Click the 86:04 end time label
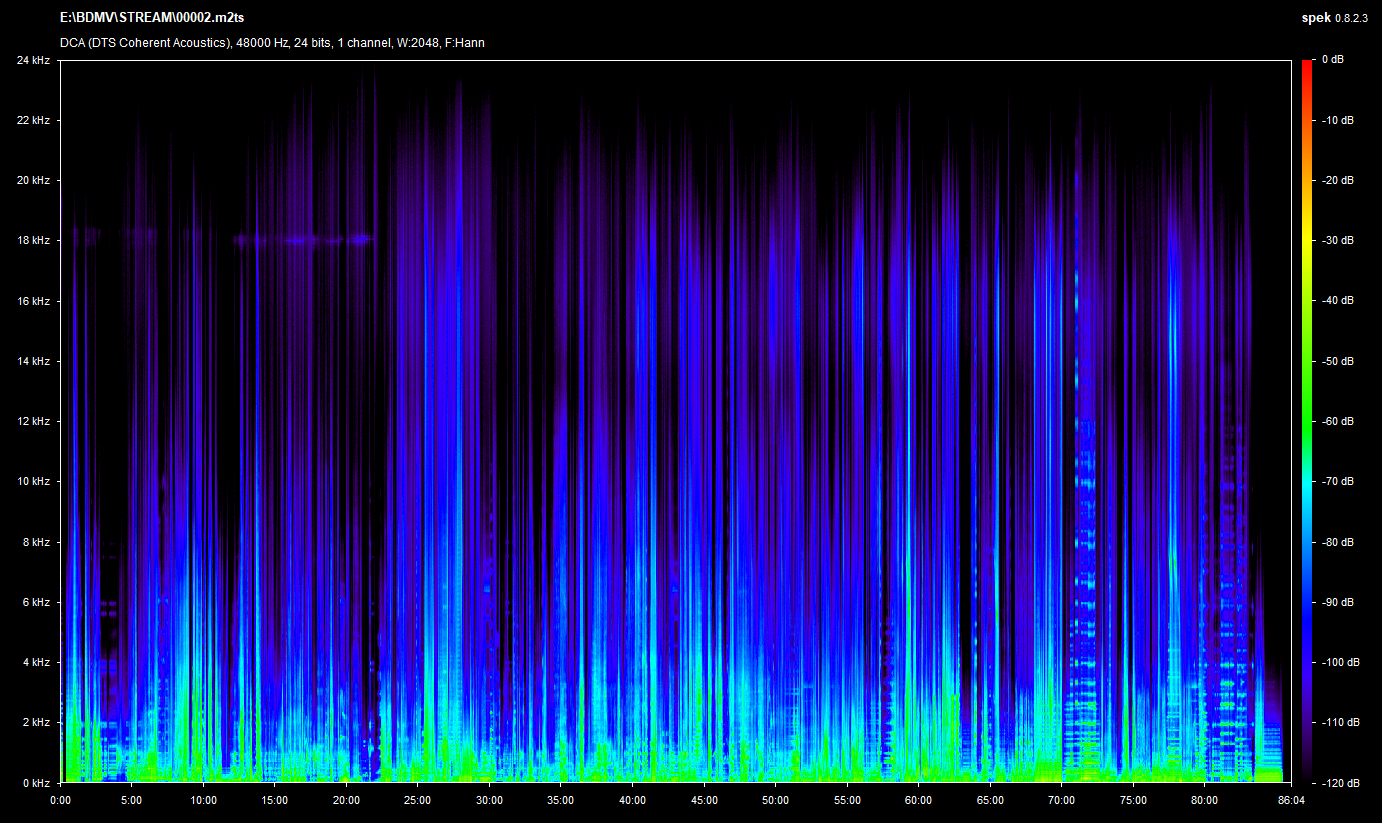The image size is (1382, 823). pos(1291,800)
